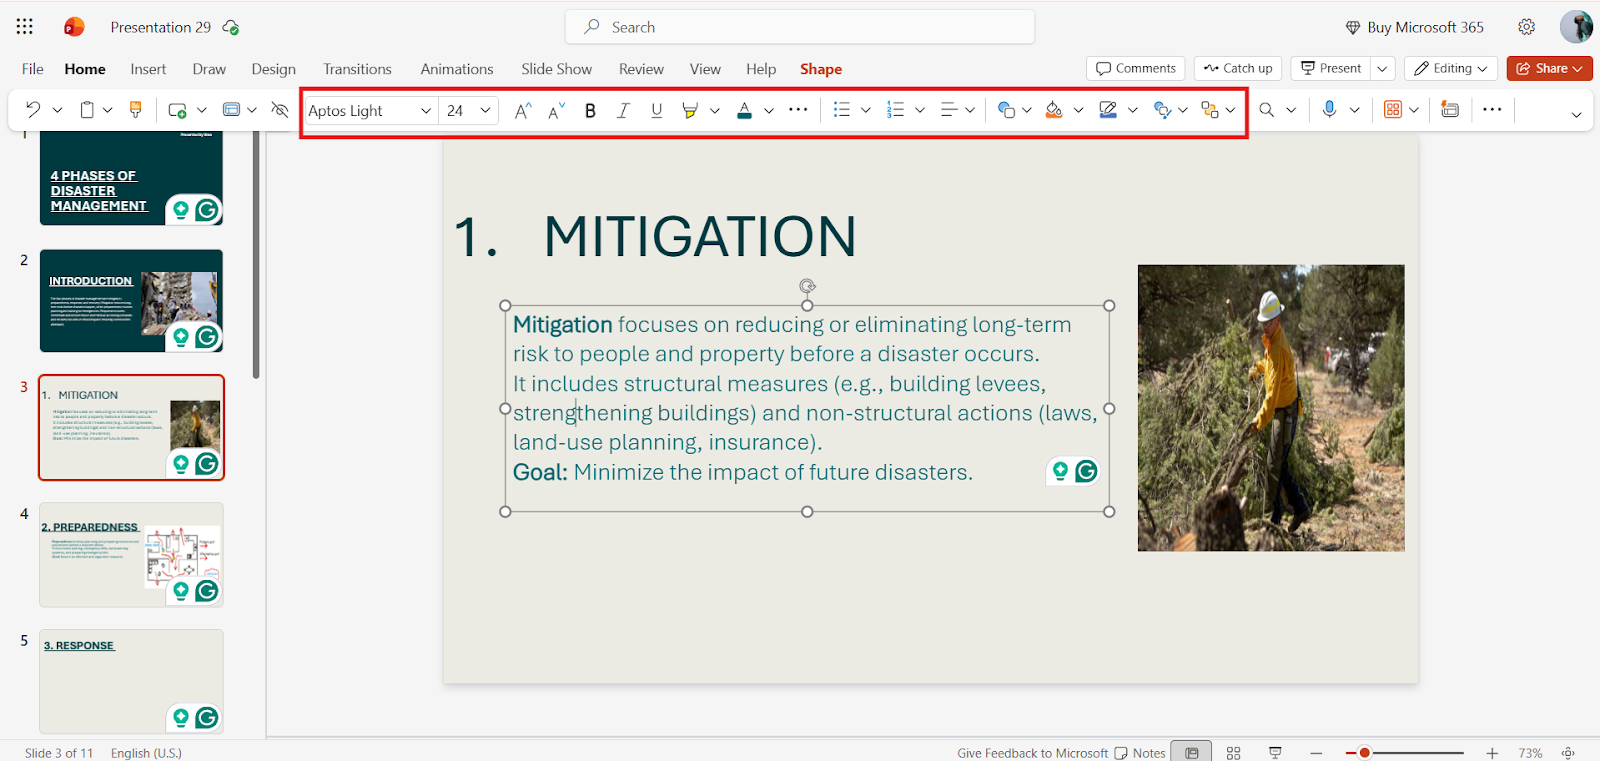Apply the text highlight color
The width and height of the screenshot is (1600, 761).
689,111
